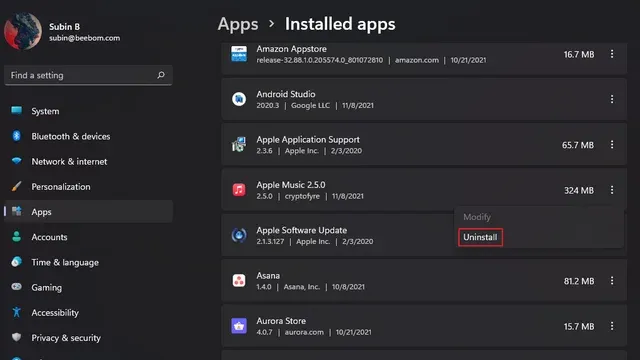This screenshot has height=360, width=640.
Task: Click the 324 MB size value
Action: (579, 190)
